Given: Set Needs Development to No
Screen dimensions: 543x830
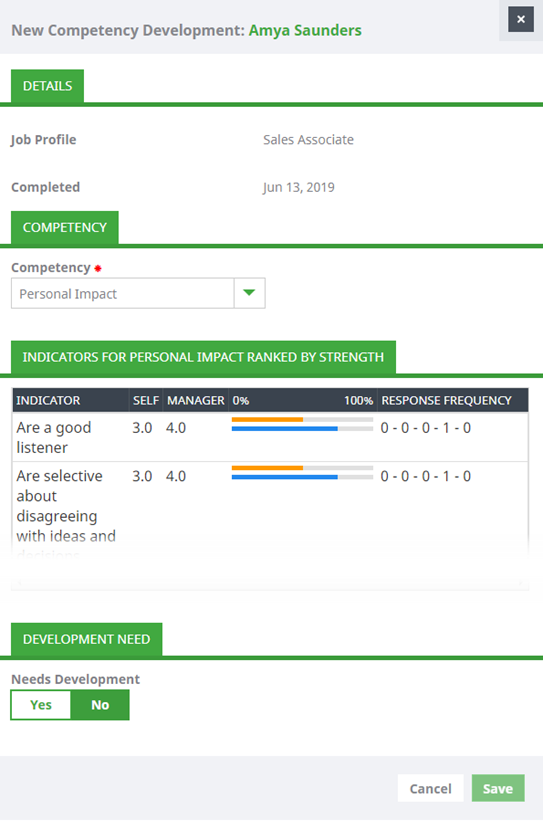Looking at the screenshot, I should pos(100,705).
